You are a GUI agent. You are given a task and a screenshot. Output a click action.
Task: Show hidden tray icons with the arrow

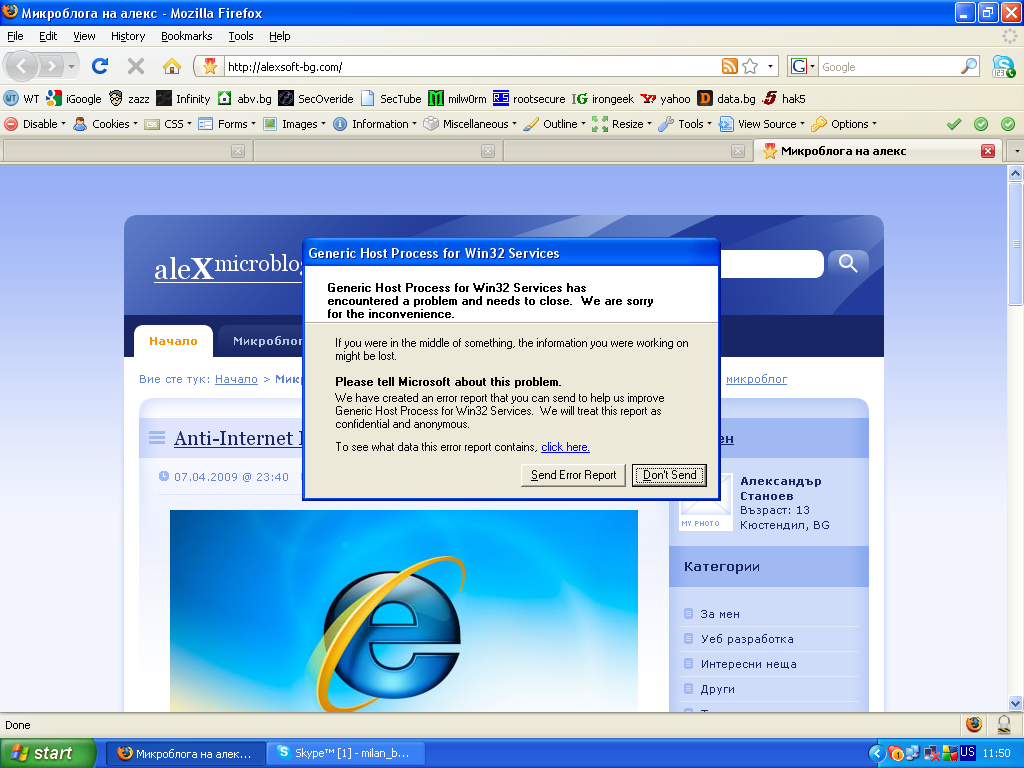876,753
